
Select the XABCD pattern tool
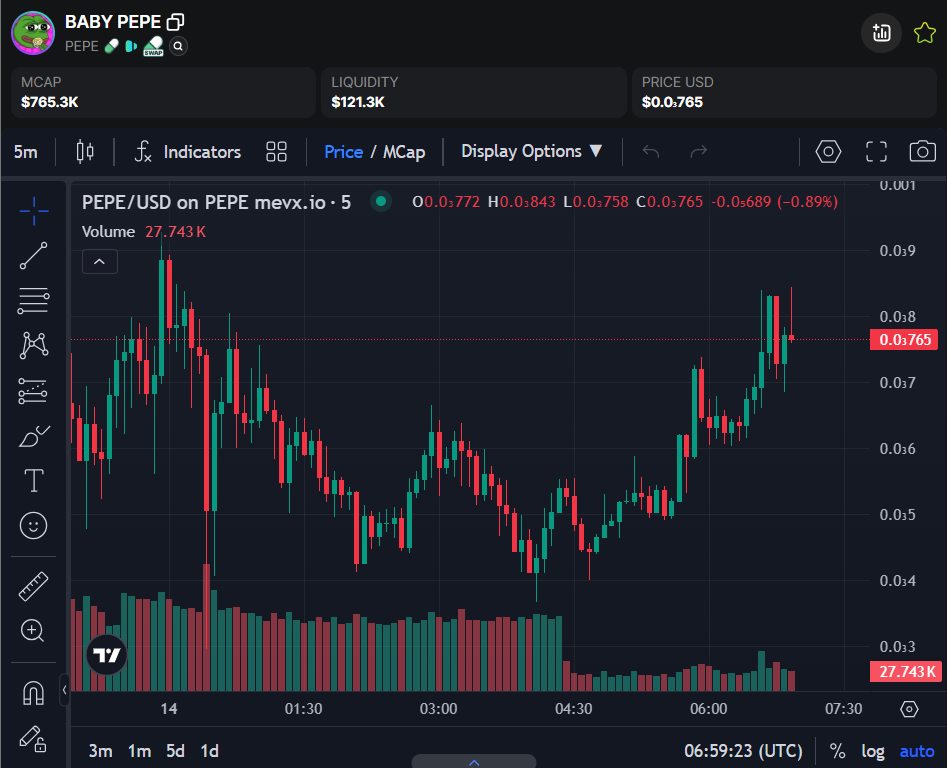34,345
